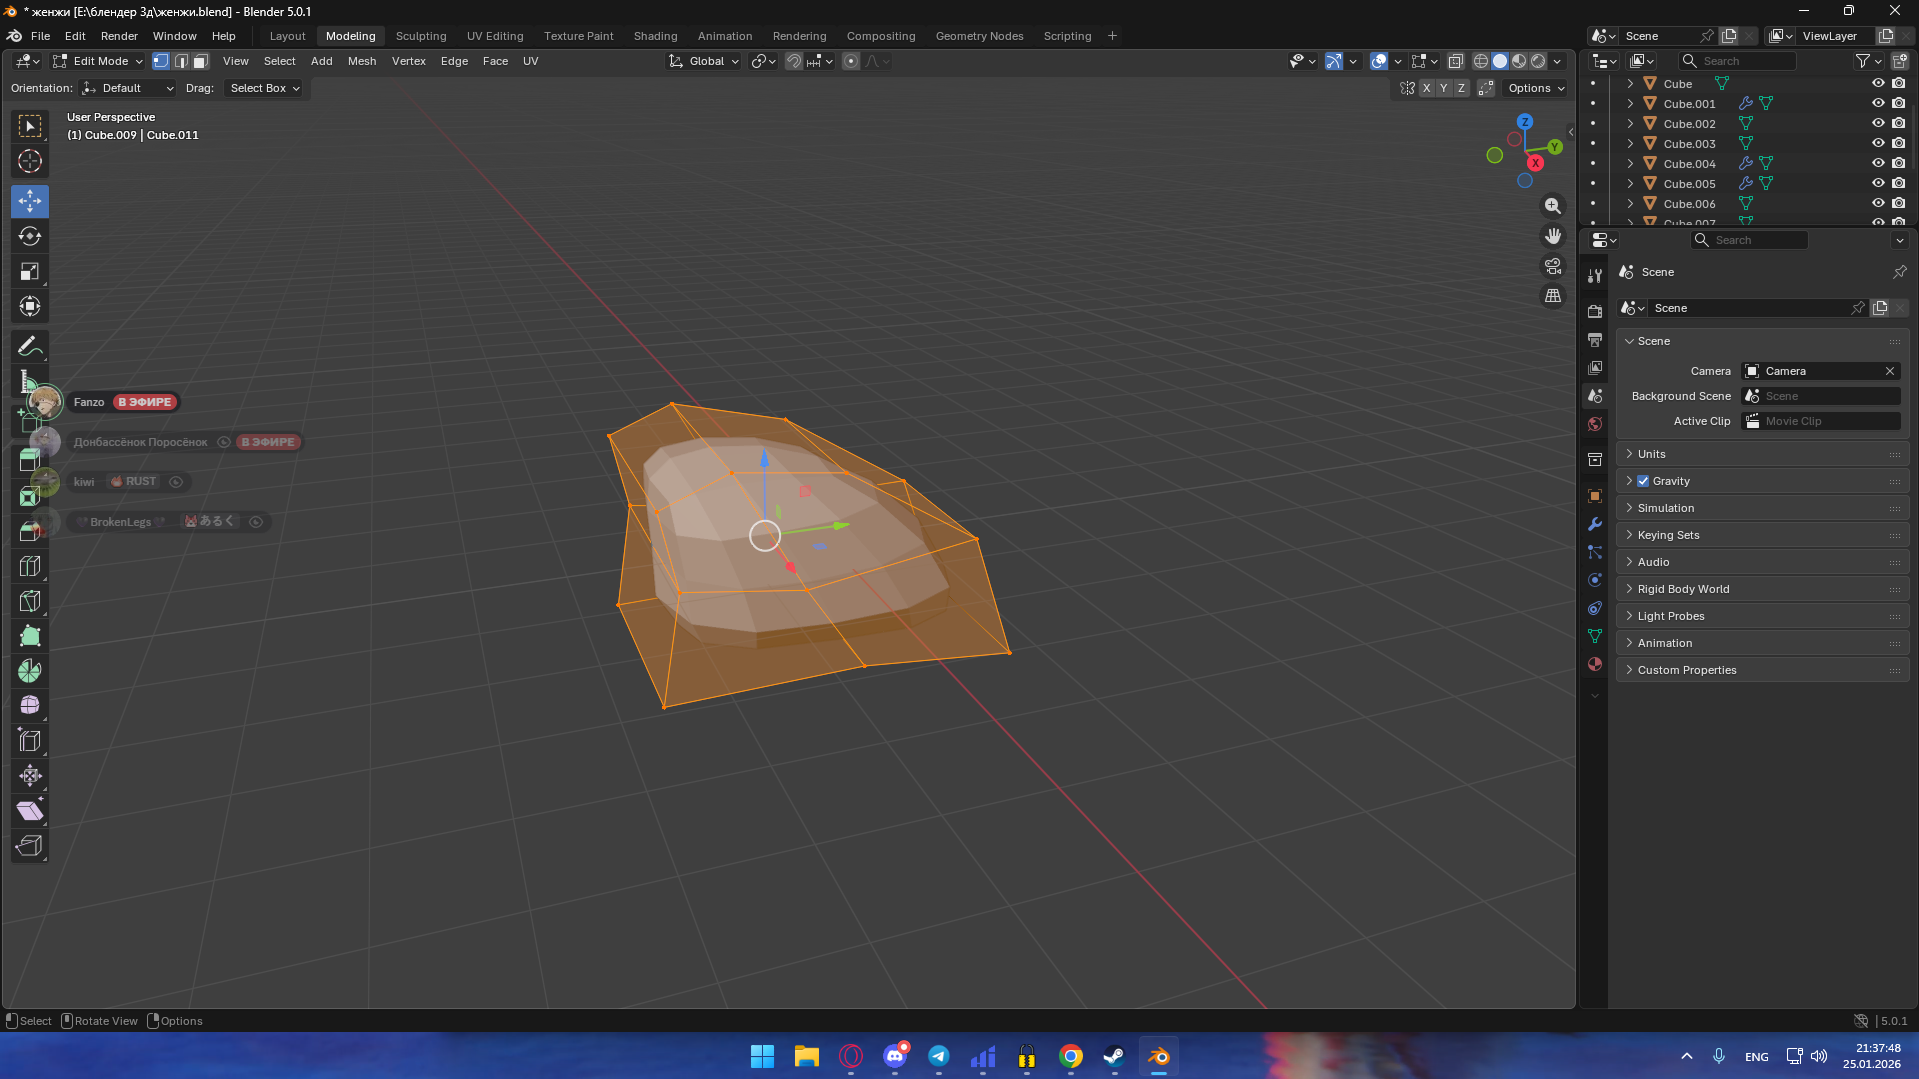Screen dimensions: 1919x1079
Task: Open the Modifier Properties tab
Action: coord(1595,524)
